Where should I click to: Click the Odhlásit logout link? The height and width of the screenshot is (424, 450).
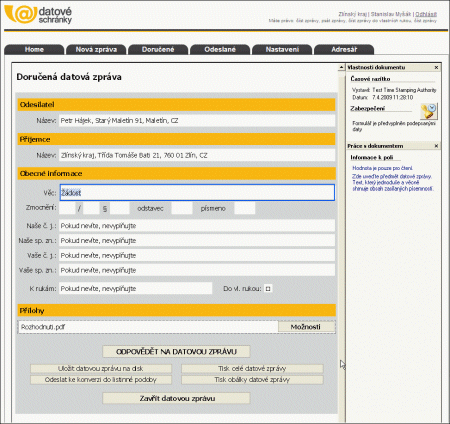pos(426,14)
